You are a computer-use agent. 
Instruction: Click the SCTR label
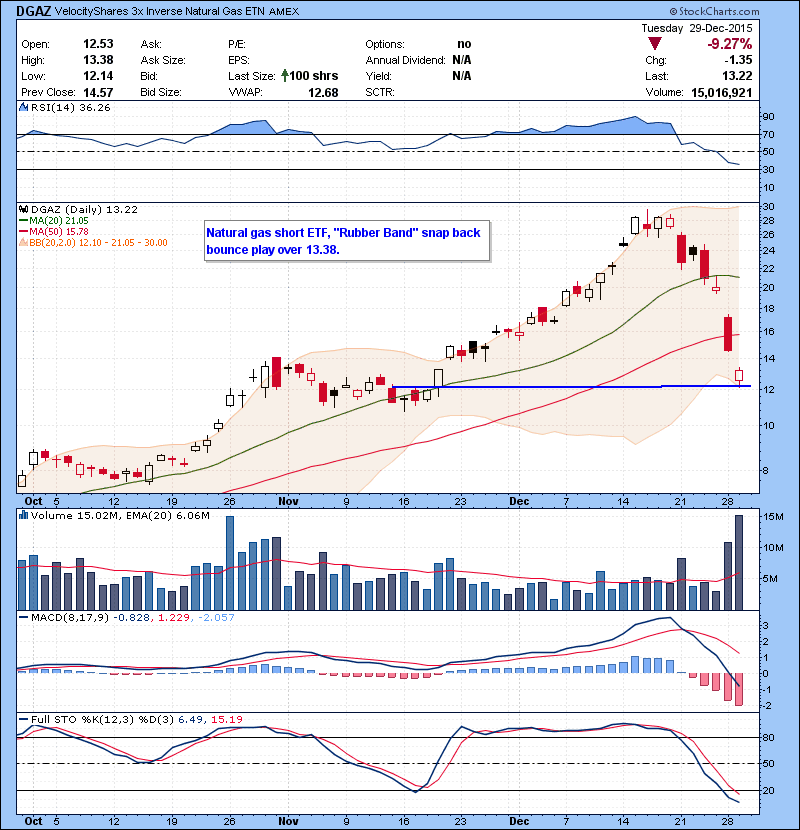[380, 93]
